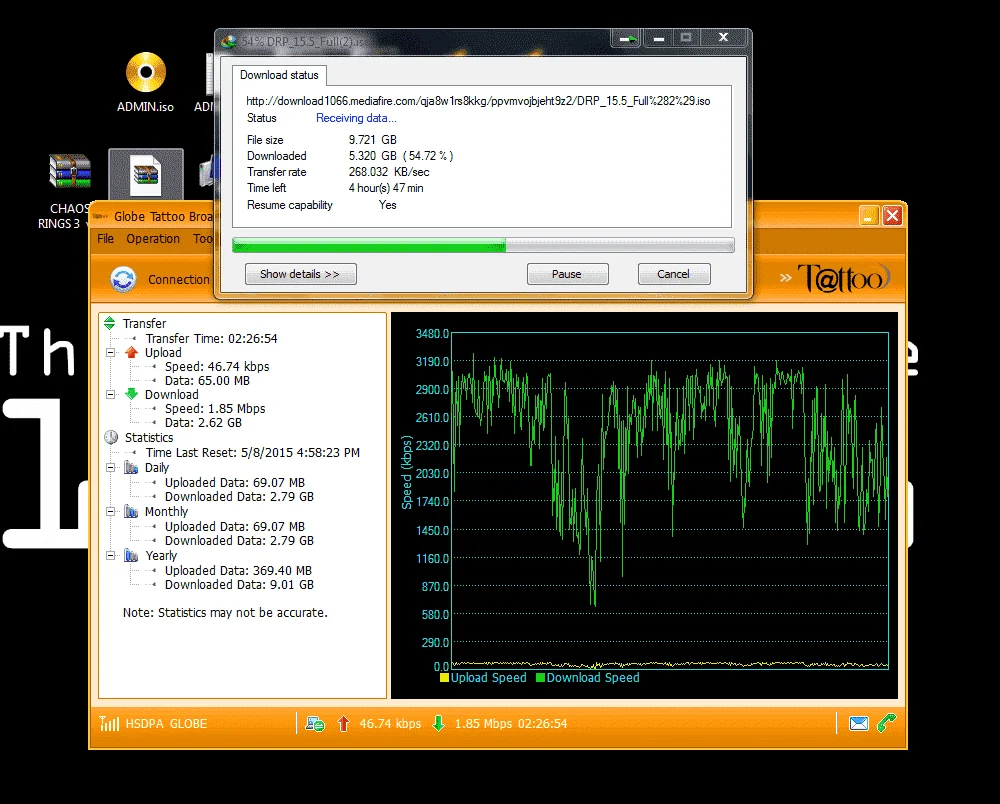Click the mediafire download URL text
The width and height of the screenshot is (1000, 804).
[x=478, y=101]
